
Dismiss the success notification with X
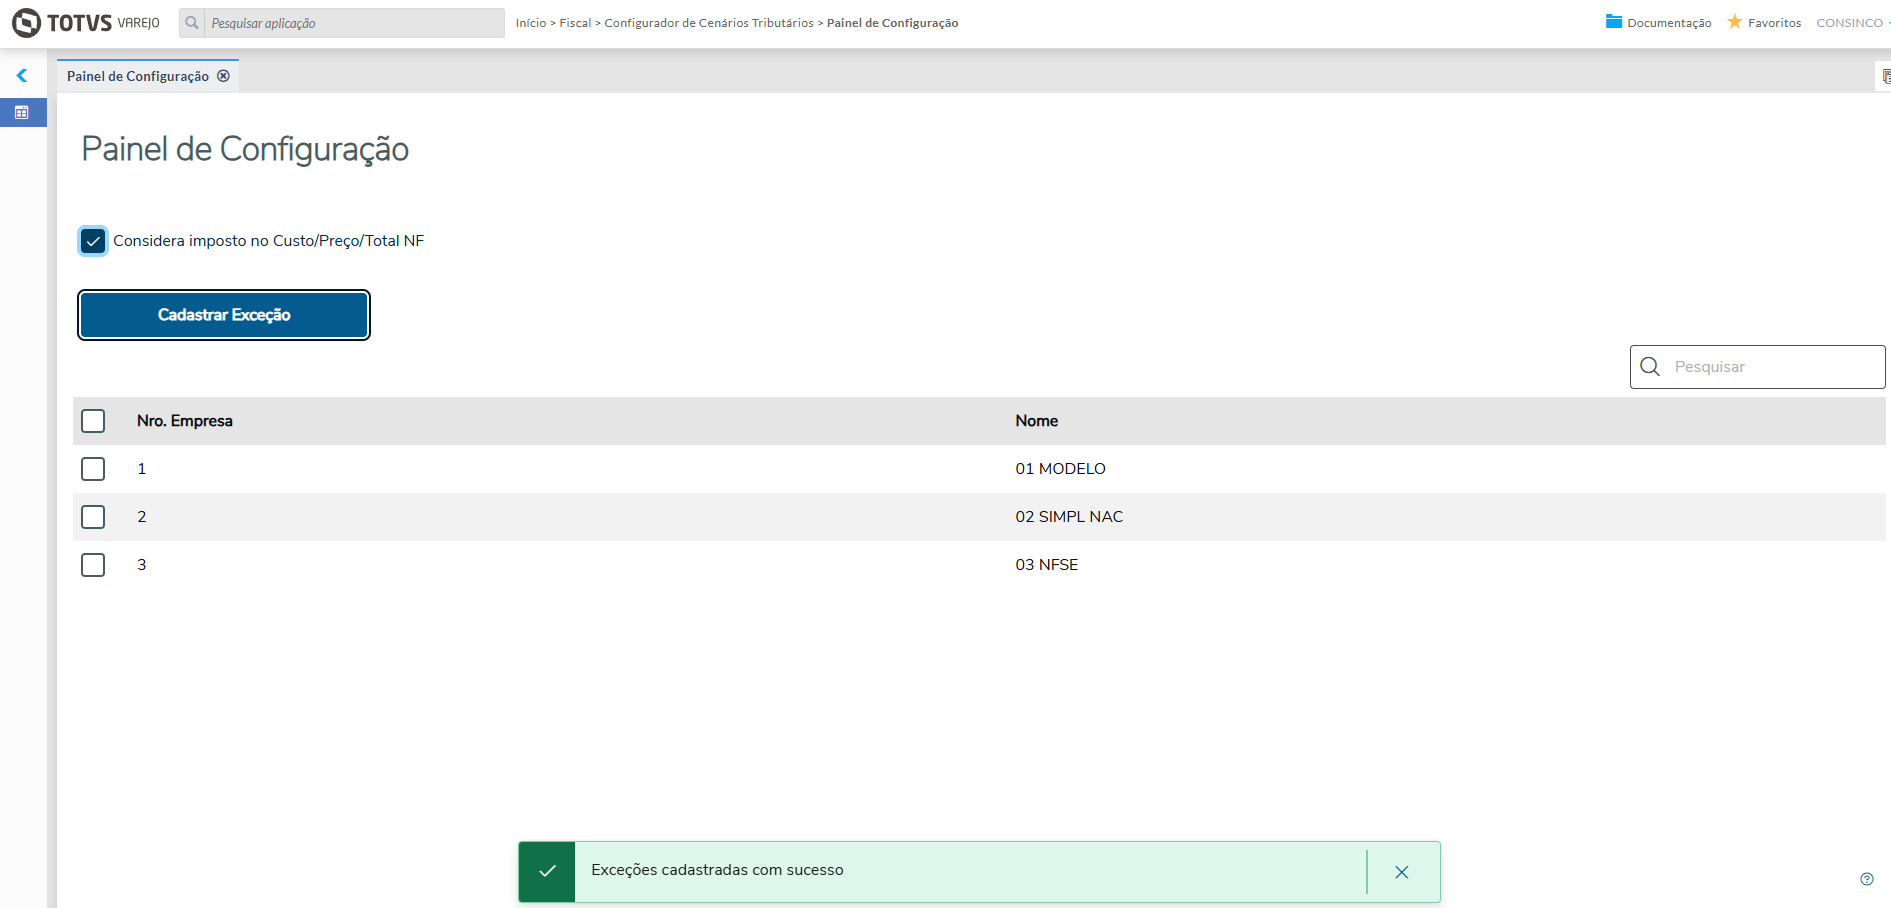click(x=1402, y=872)
